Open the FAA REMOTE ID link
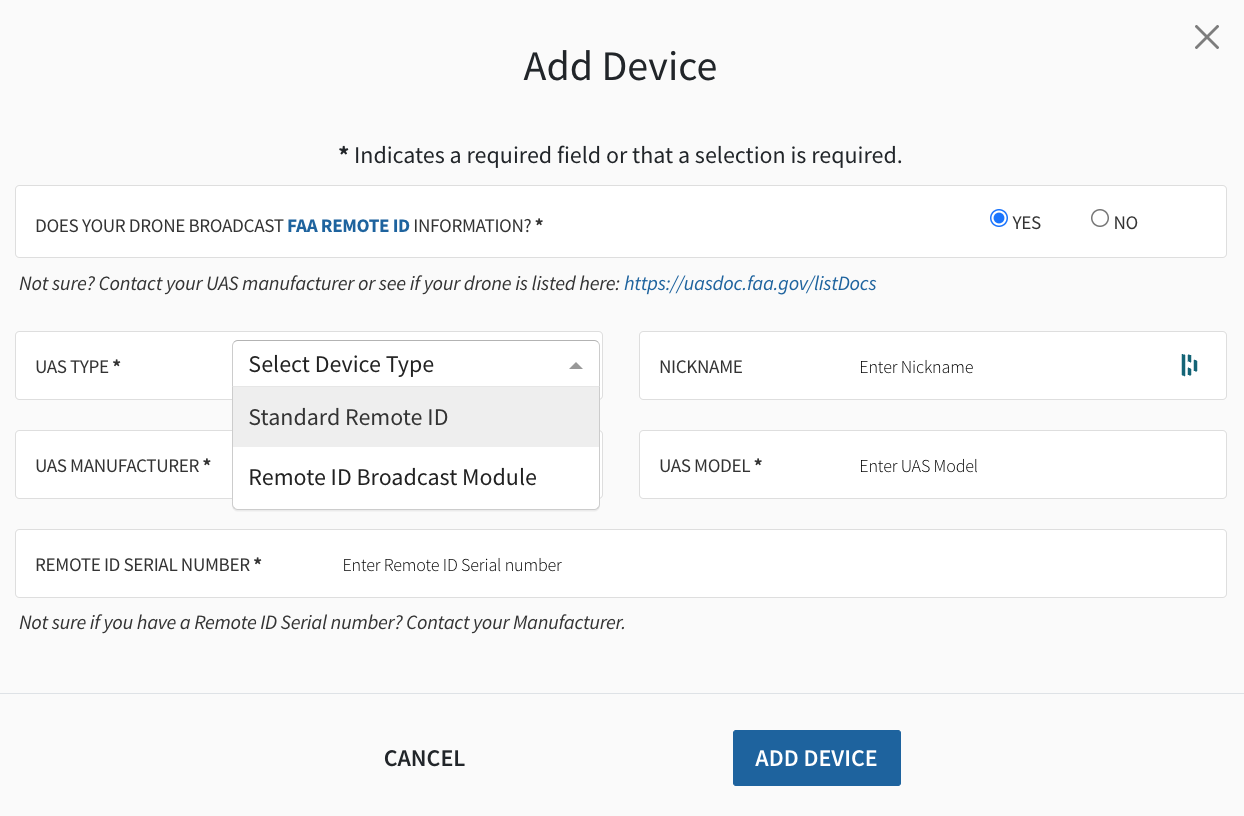The image size is (1244, 816). (x=348, y=225)
